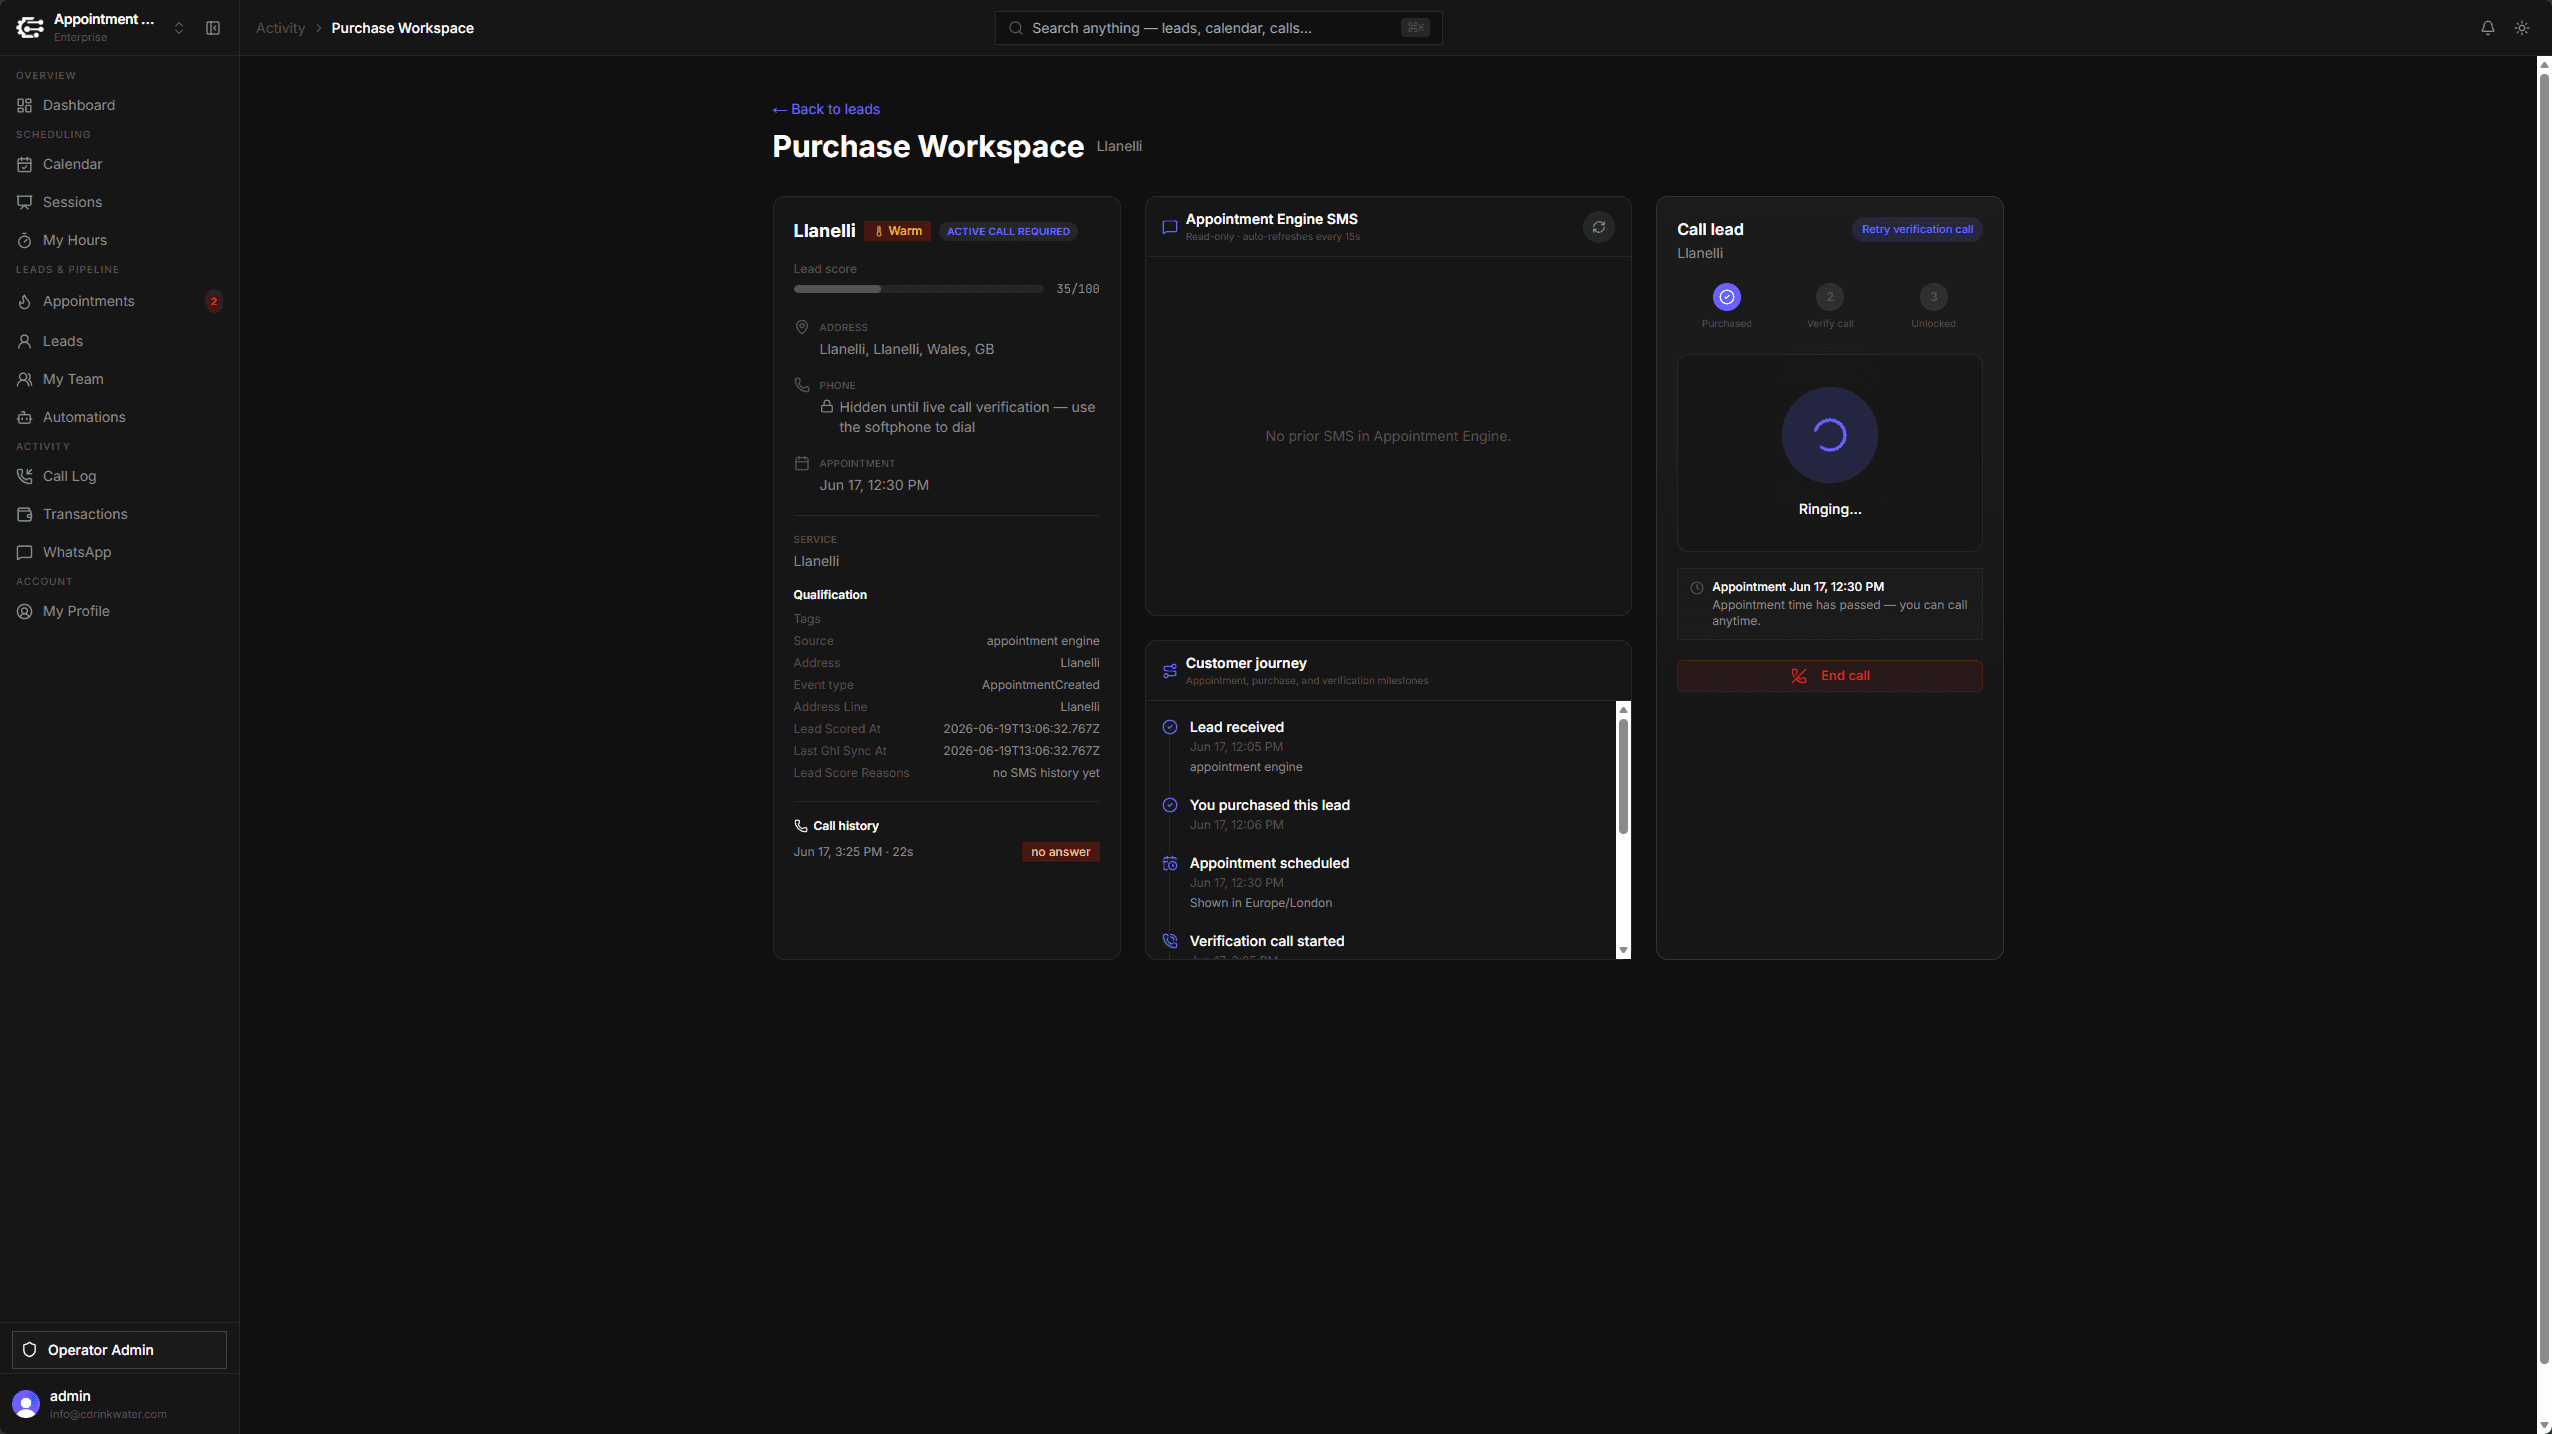Click the Ringing spinner circle

point(1830,435)
